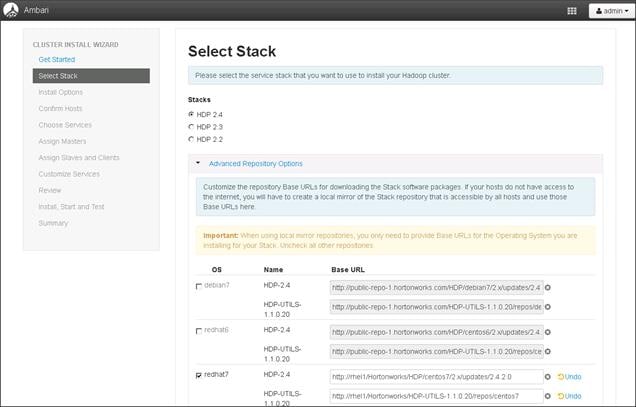This screenshot has width=636, height=407.
Task: Open the Customize Services wizard step
Action: tap(69, 174)
